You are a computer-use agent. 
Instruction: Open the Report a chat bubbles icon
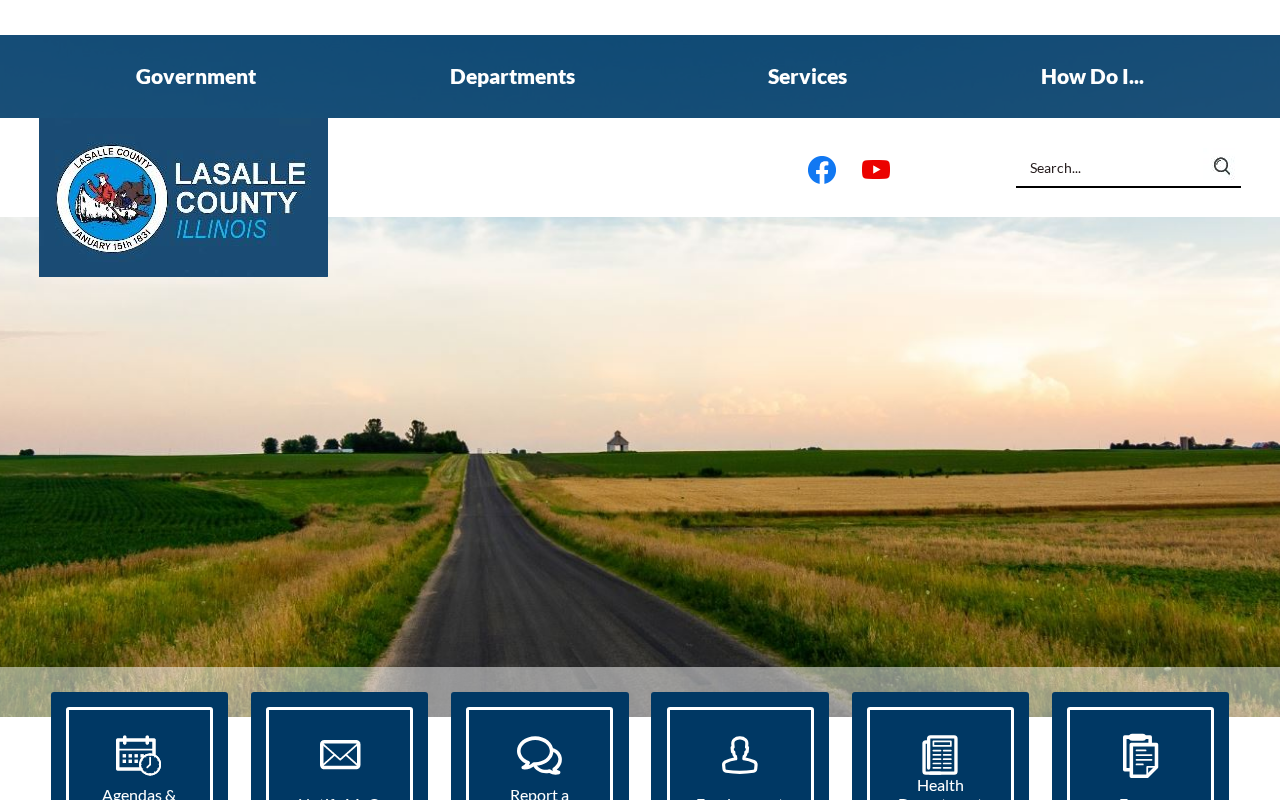pyautogui.click(x=540, y=754)
